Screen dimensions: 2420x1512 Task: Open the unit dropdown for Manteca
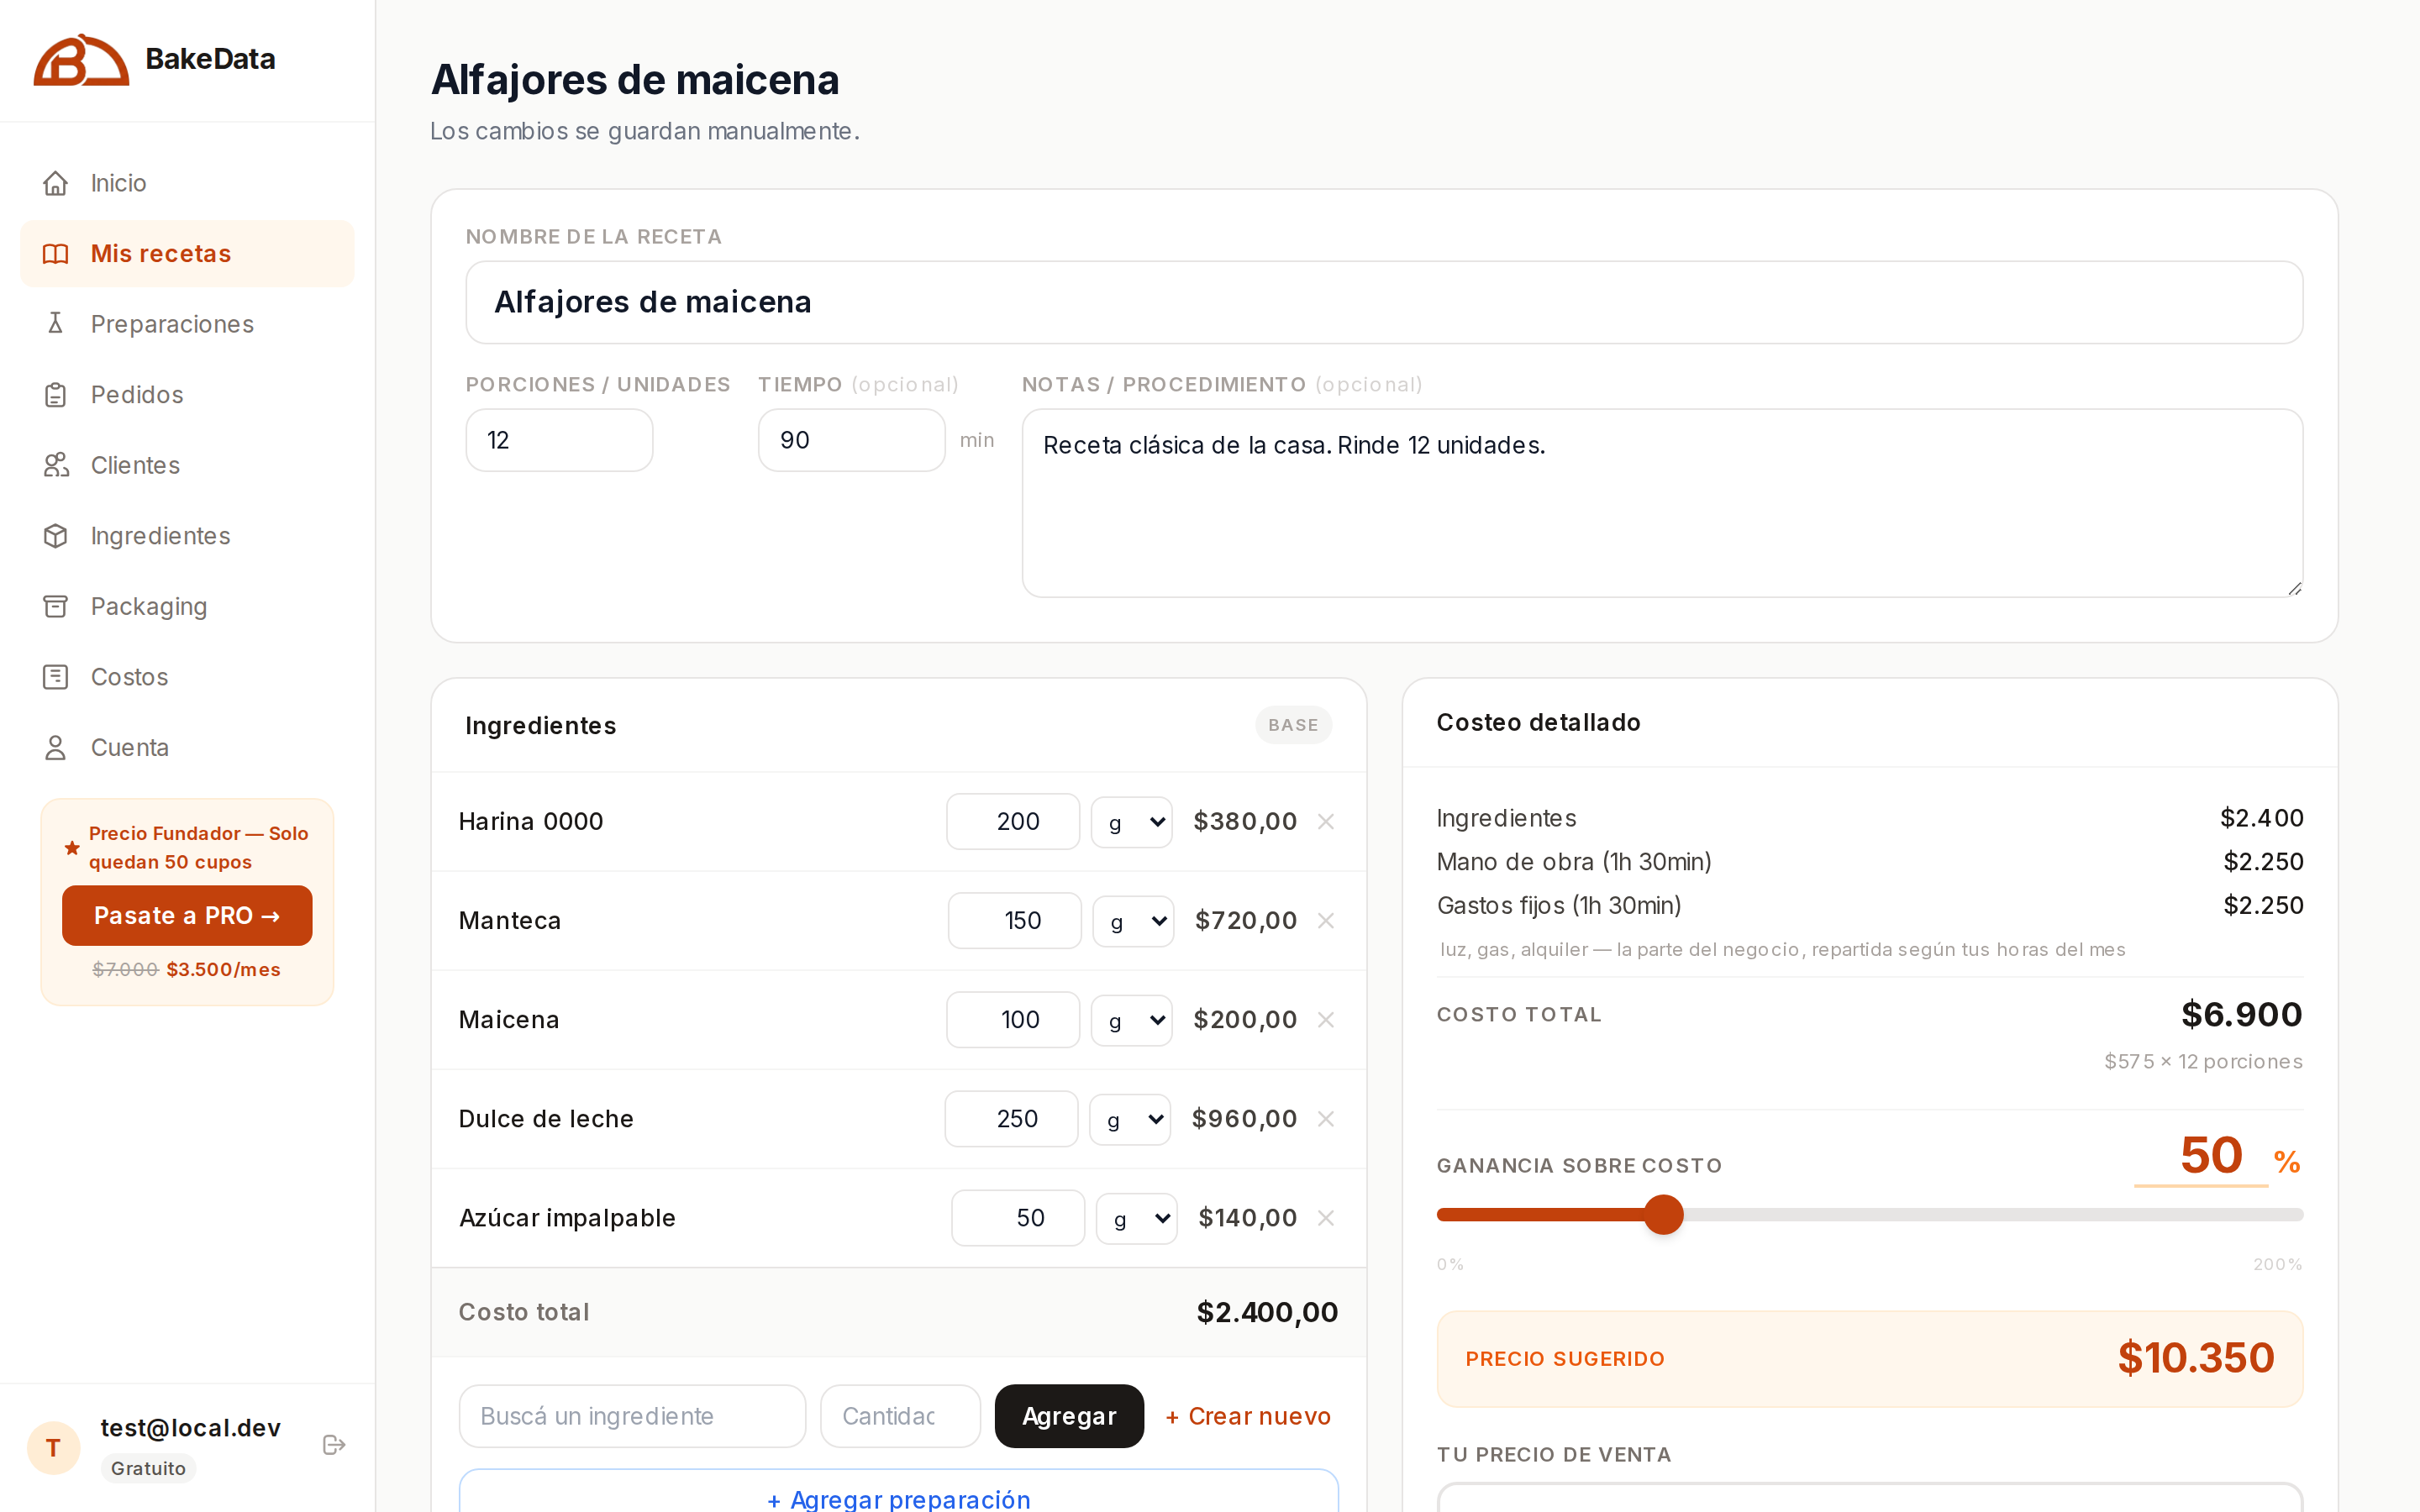[x=1133, y=921]
